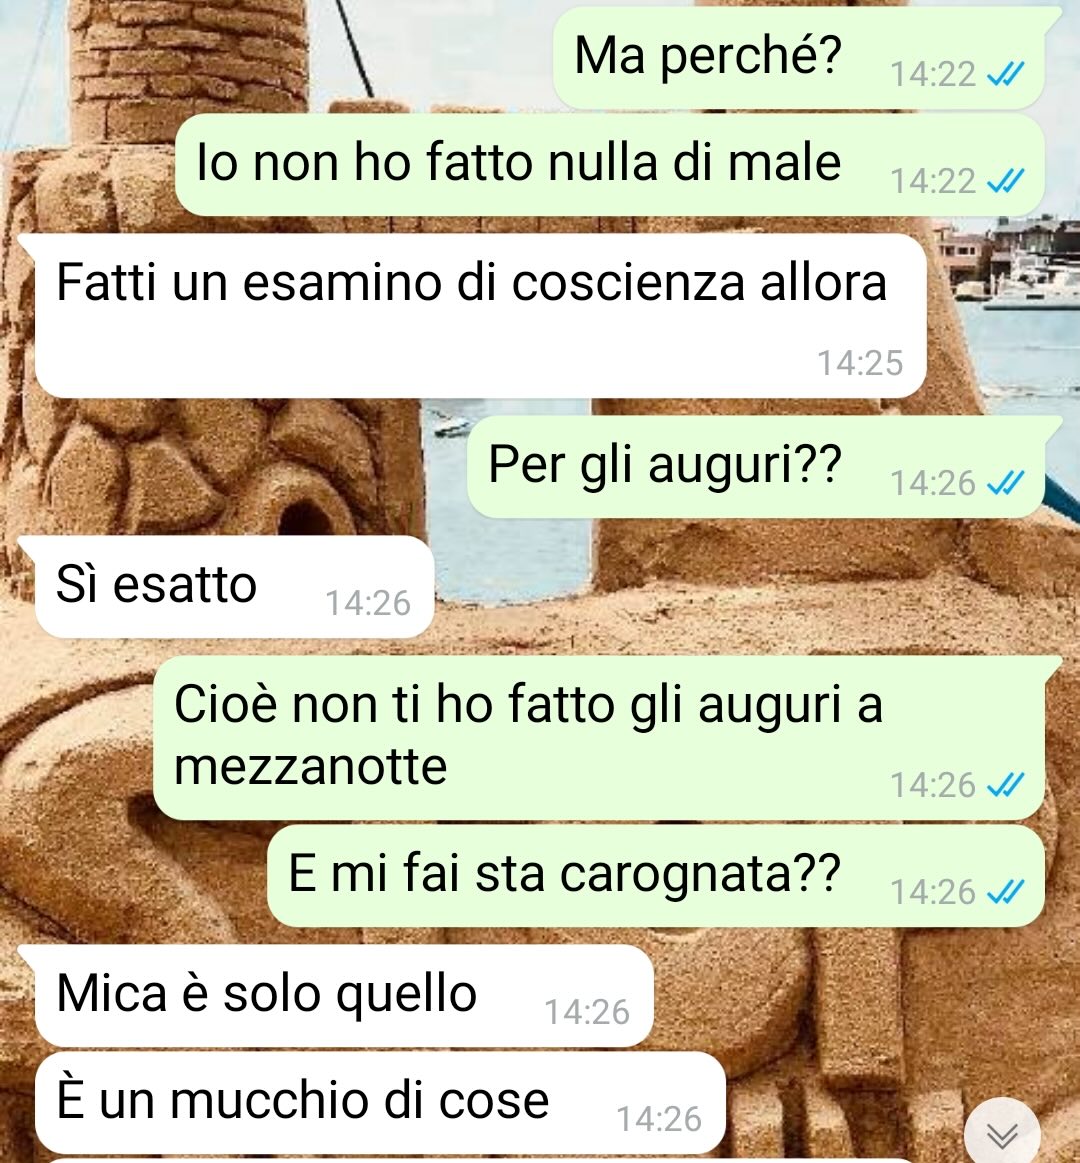Tap the scroll-to-bottom double chevron button
The image size is (1080, 1163).
pyautogui.click(x=1002, y=1135)
